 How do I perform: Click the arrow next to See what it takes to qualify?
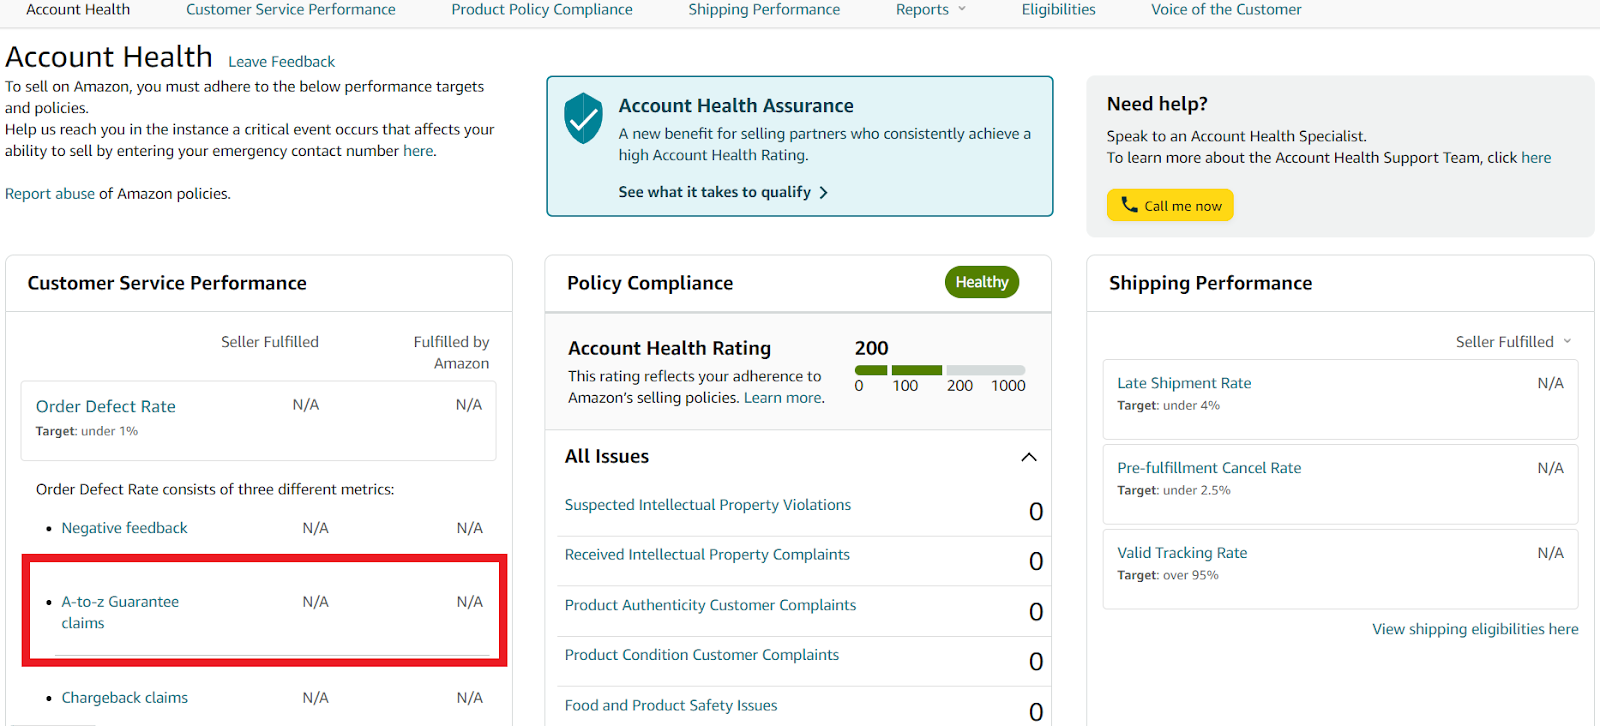click(x=824, y=193)
